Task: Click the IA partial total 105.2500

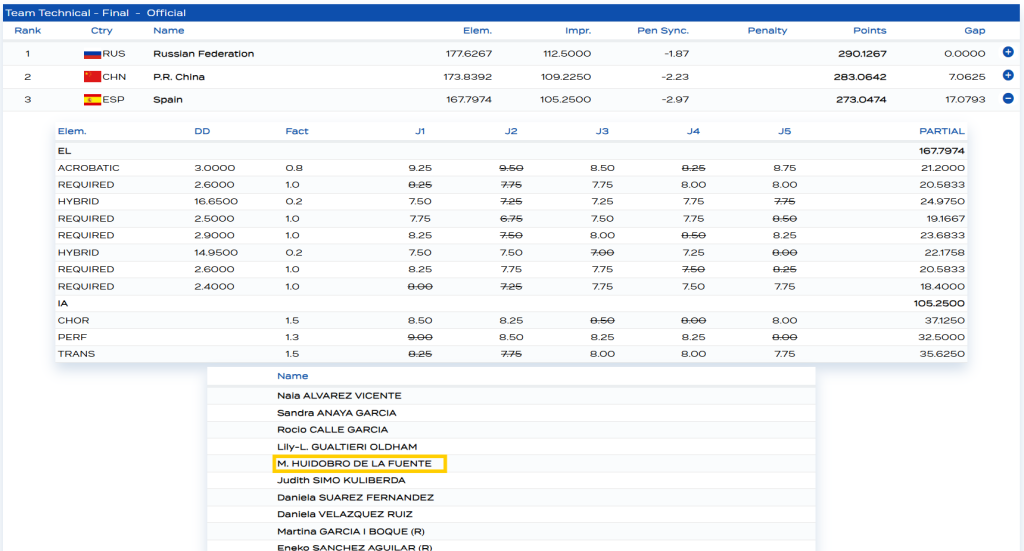Action: click(941, 304)
